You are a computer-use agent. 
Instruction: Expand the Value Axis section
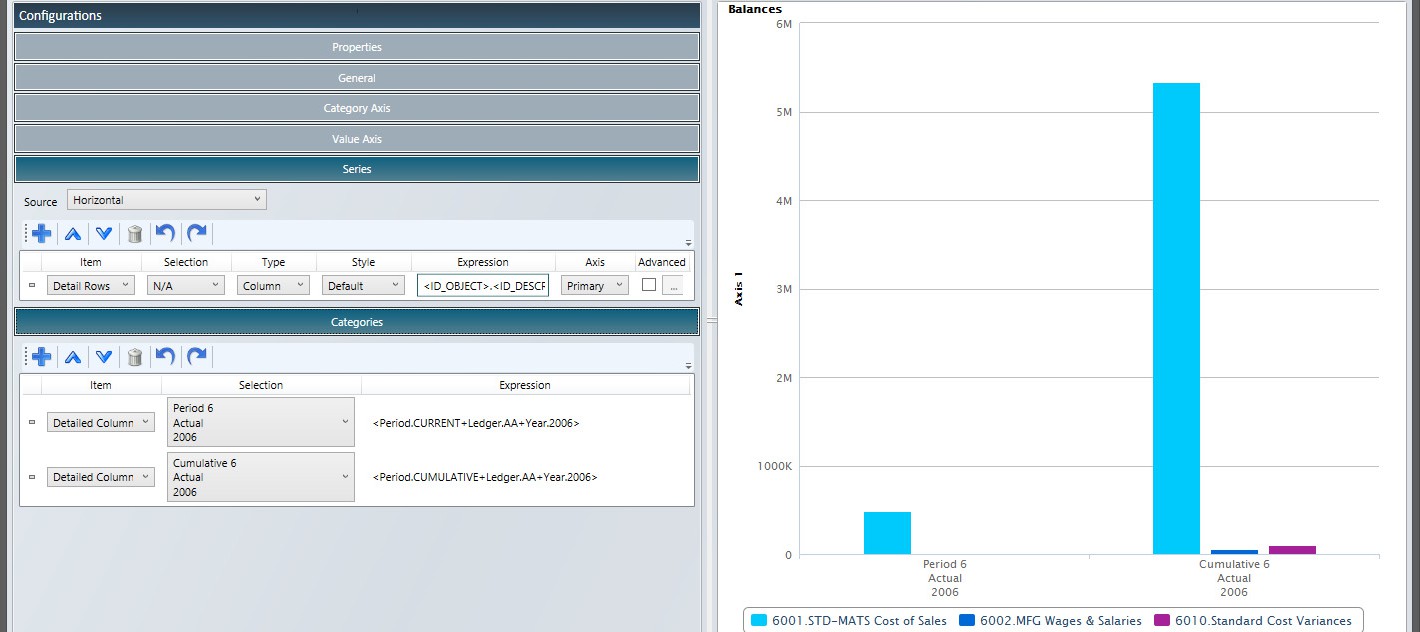tap(357, 139)
